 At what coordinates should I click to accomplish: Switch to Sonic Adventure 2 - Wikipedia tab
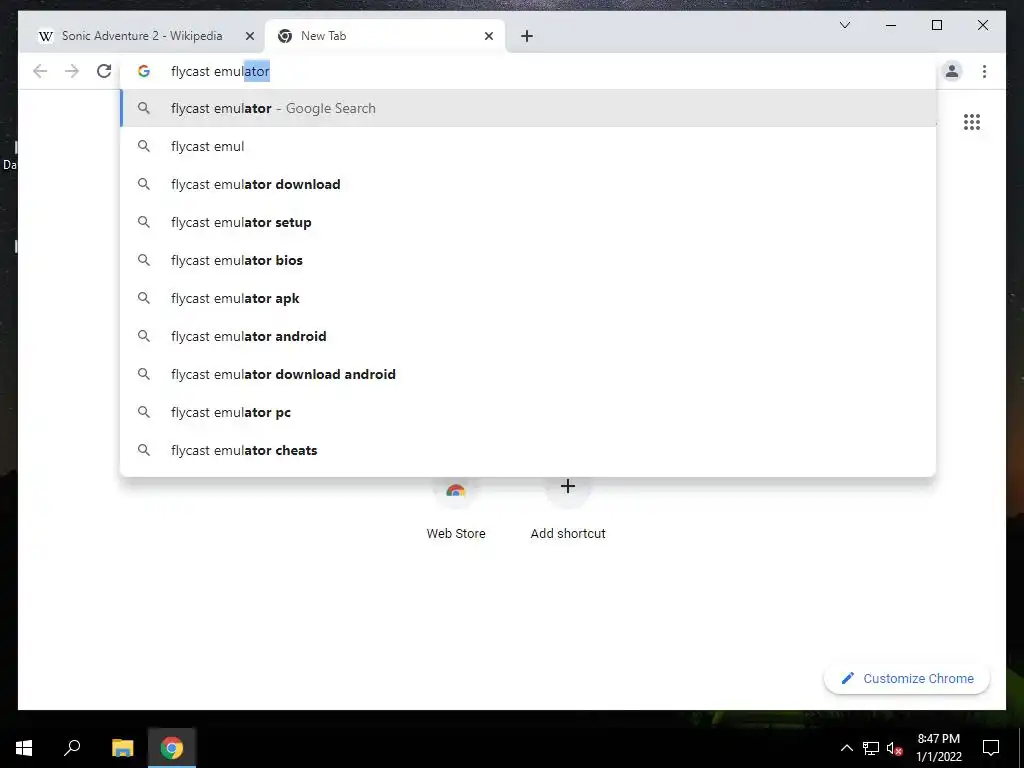pos(142,36)
